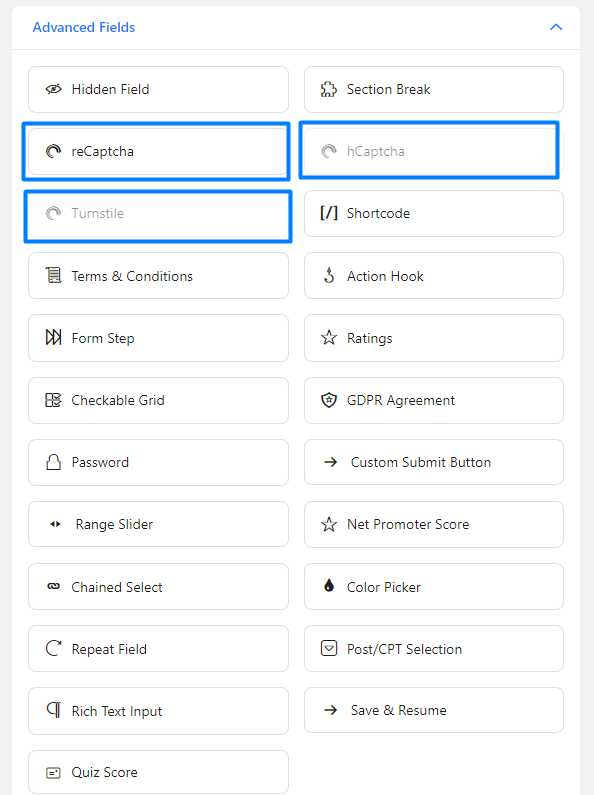The width and height of the screenshot is (594, 795).
Task: Click the GDPR Agreement shield icon
Action: click(x=328, y=400)
